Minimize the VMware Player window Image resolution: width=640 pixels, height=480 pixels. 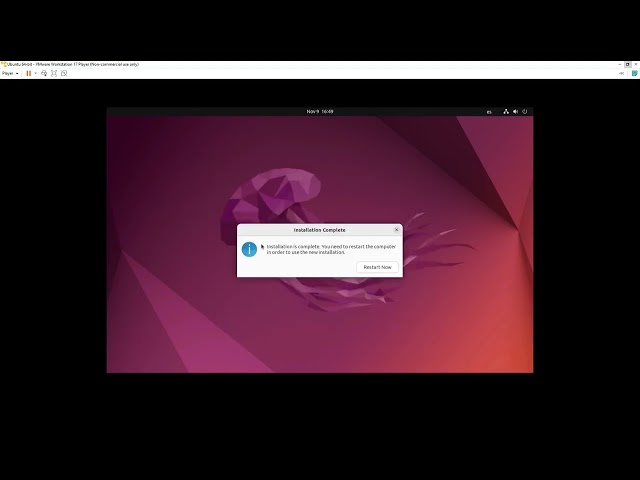pyautogui.click(x=620, y=64)
